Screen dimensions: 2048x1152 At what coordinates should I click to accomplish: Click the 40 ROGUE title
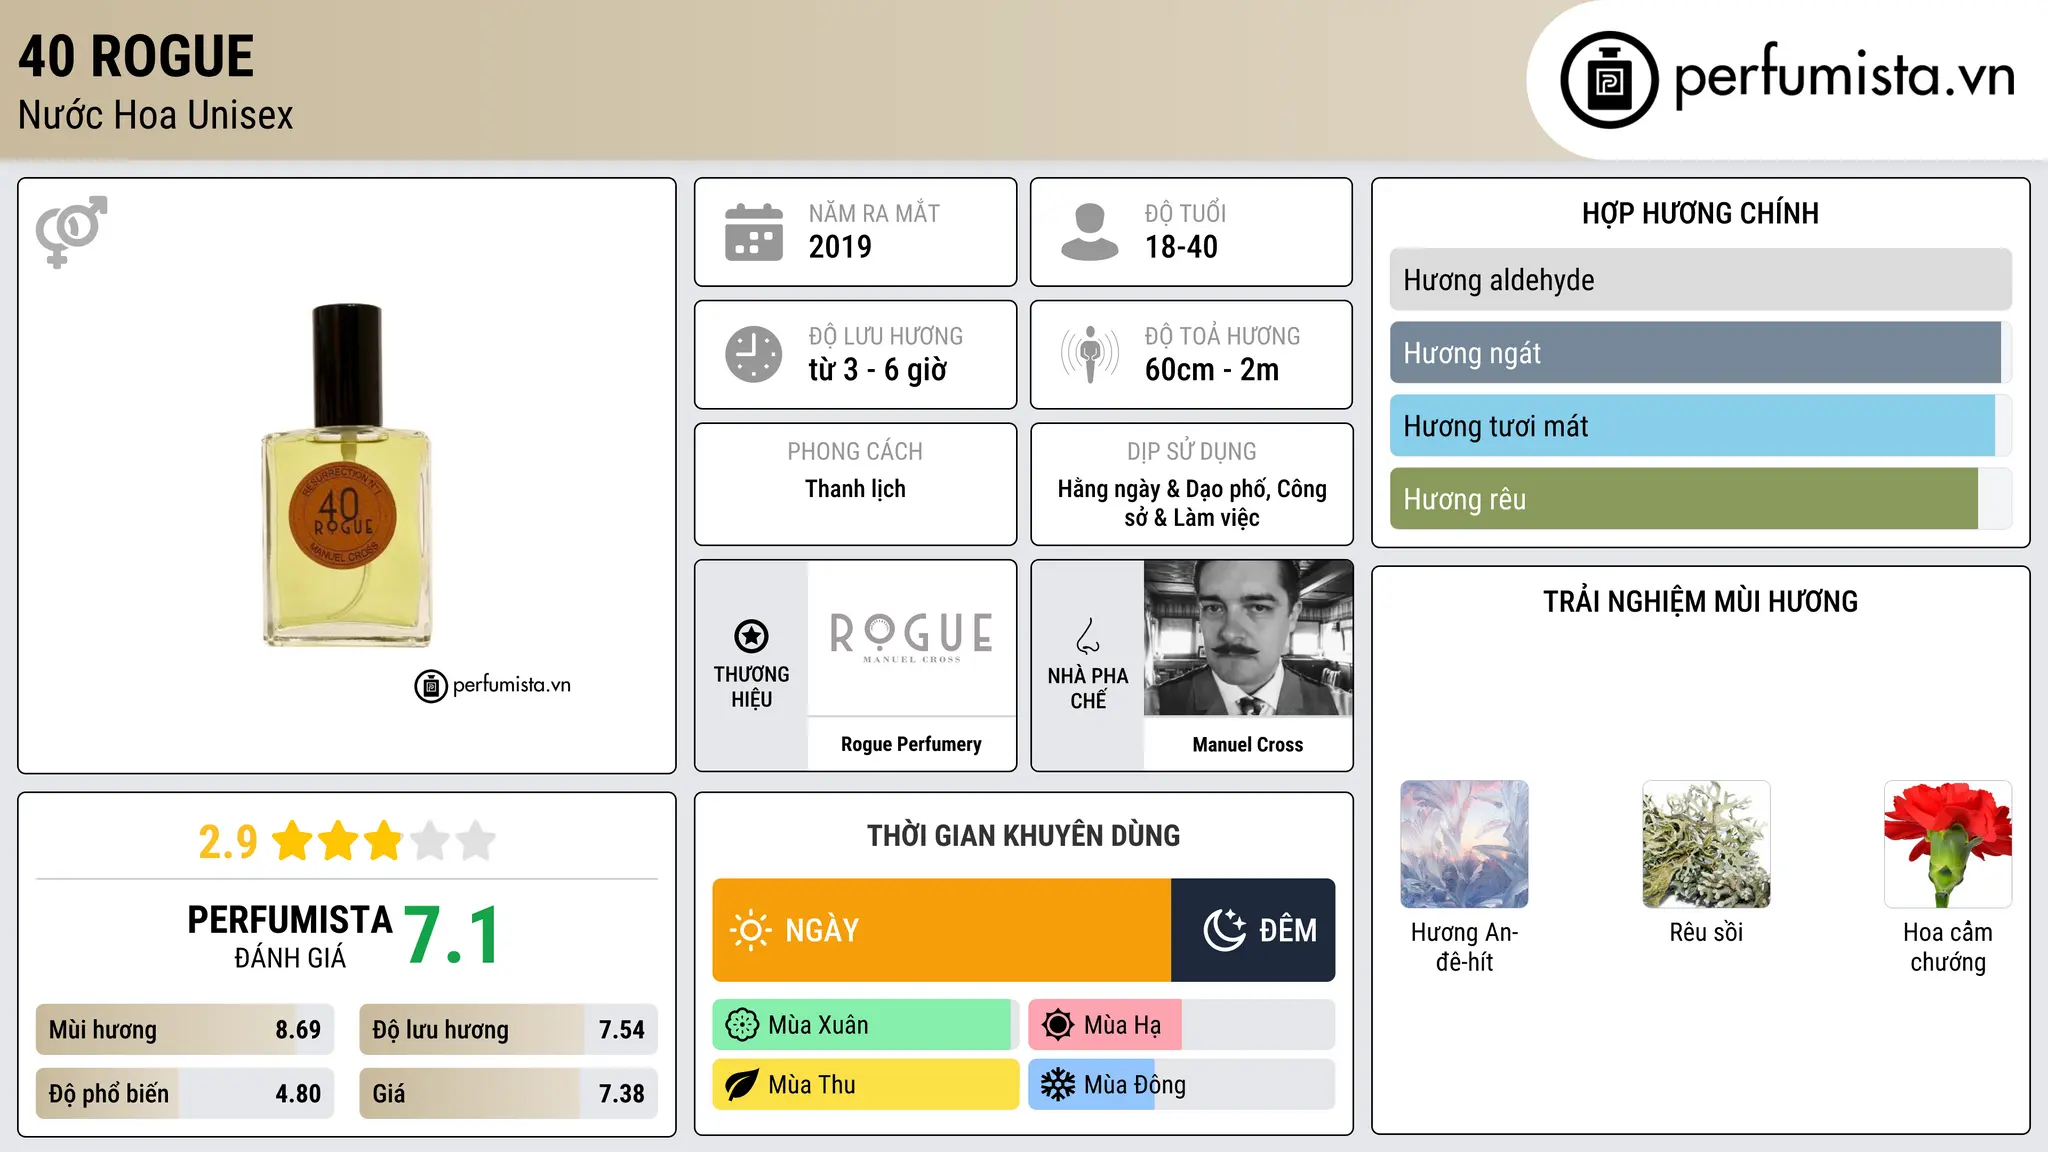point(136,56)
